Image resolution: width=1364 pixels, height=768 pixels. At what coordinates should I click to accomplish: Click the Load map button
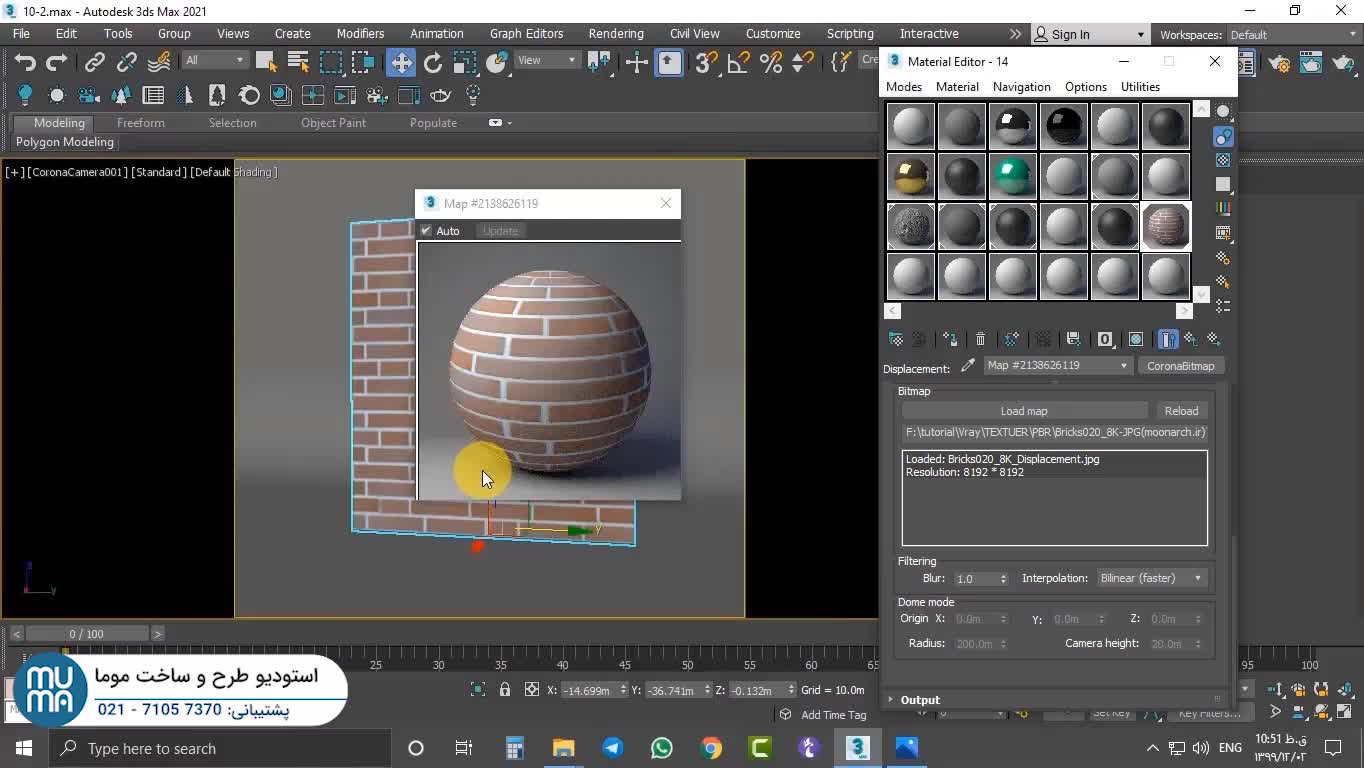tap(1024, 411)
